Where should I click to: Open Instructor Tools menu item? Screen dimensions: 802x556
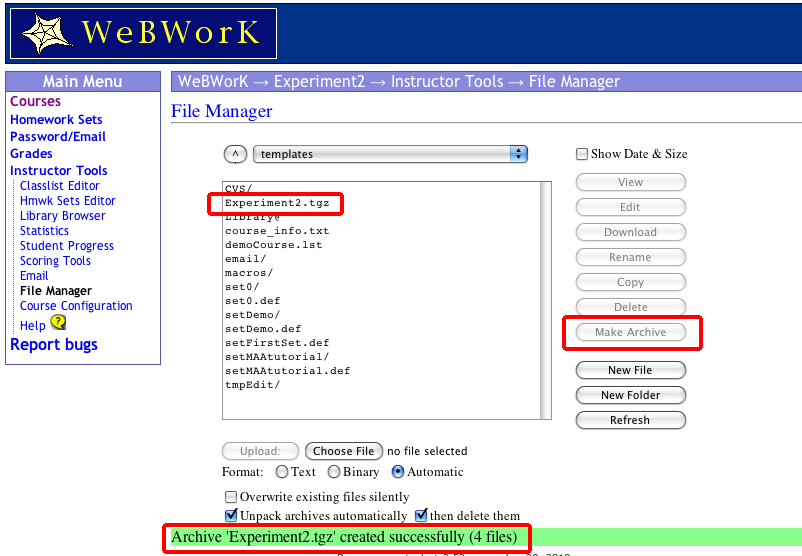coord(59,170)
